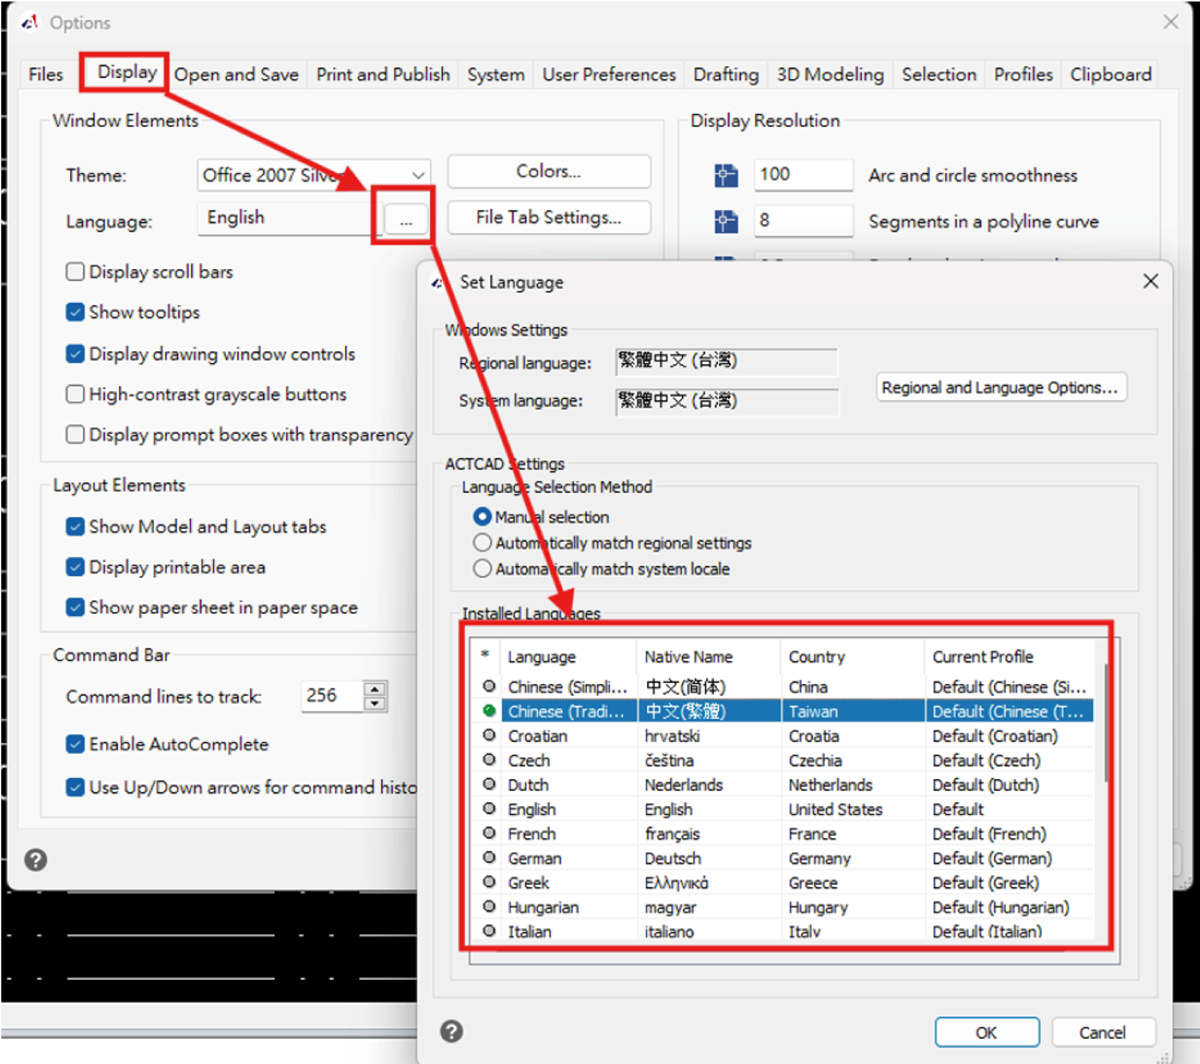Click the Country column header

(852, 657)
